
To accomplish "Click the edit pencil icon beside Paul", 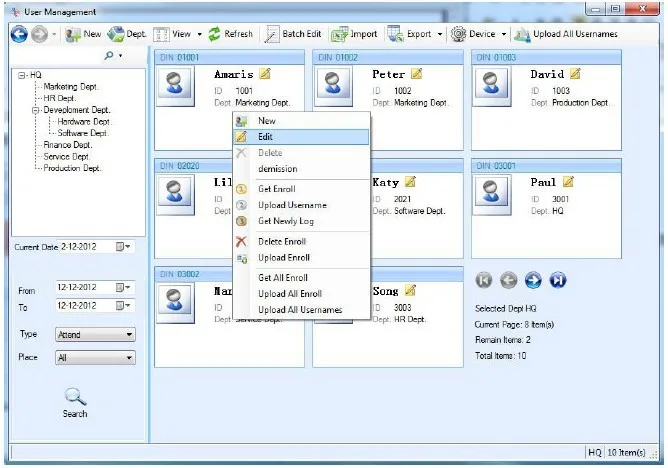I will click(x=568, y=182).
